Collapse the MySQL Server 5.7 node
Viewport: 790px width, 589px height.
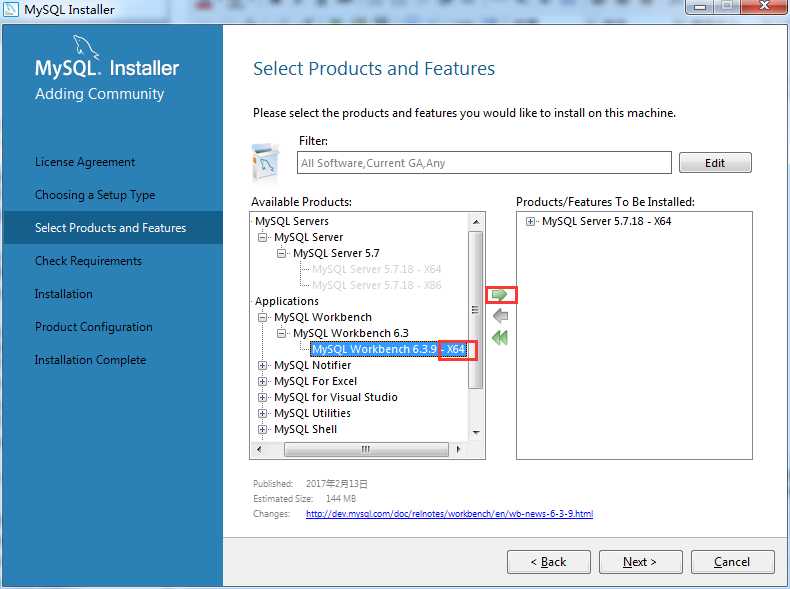tap(281, 253)
